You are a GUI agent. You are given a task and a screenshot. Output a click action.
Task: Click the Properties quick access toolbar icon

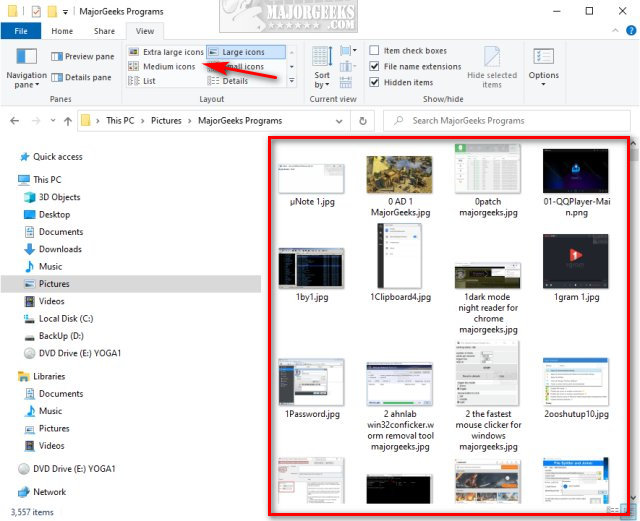(x=36, y=11)
